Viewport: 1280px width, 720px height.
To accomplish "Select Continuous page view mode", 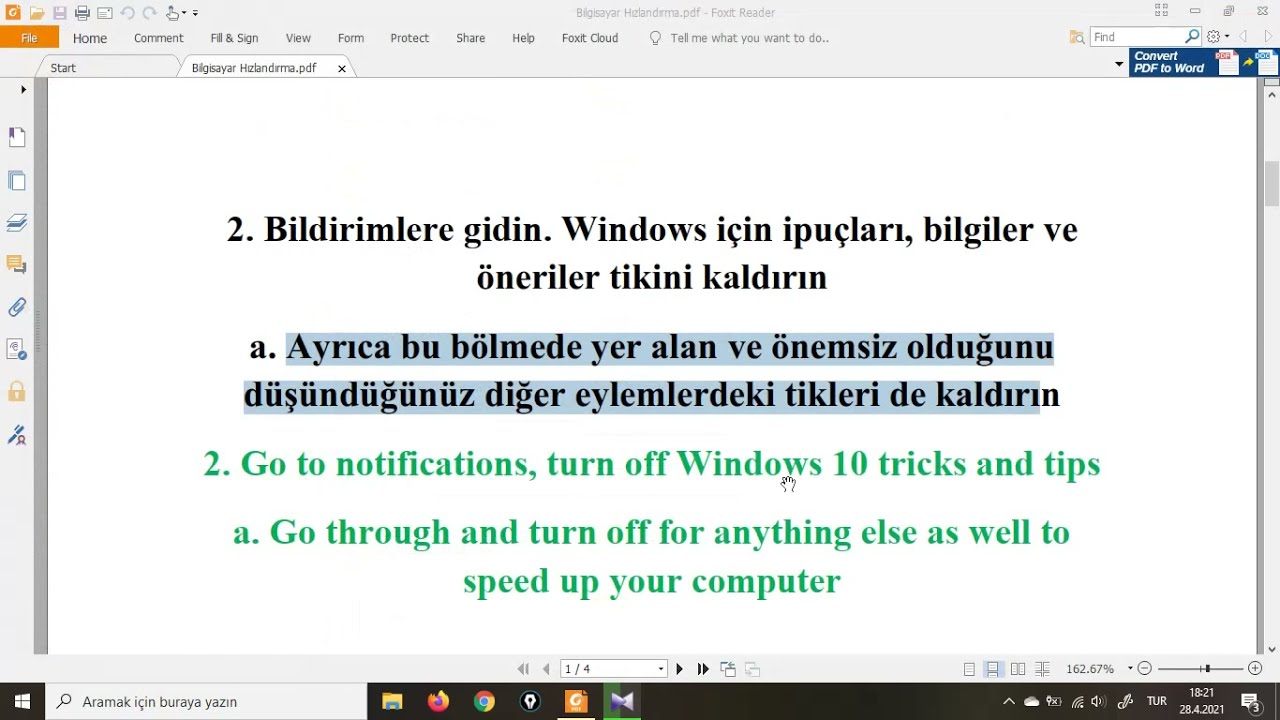I will tap(993, 669).
